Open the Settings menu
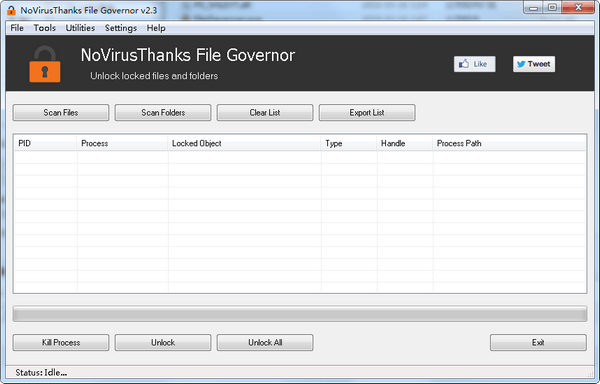This screenshot has height=384, width=600. point(121,28)
